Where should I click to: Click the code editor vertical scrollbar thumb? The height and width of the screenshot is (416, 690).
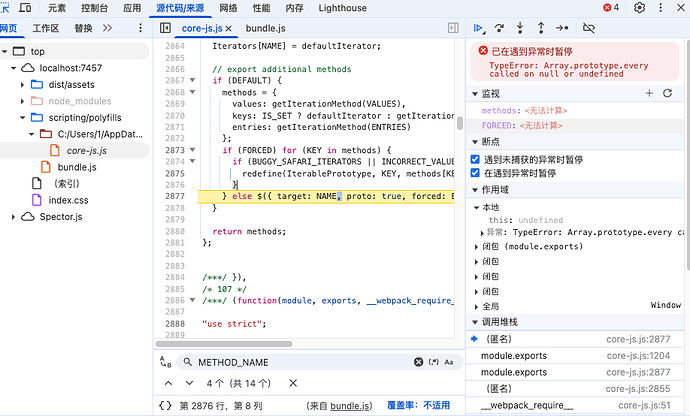pyautogui.click(x=460, y=123)
